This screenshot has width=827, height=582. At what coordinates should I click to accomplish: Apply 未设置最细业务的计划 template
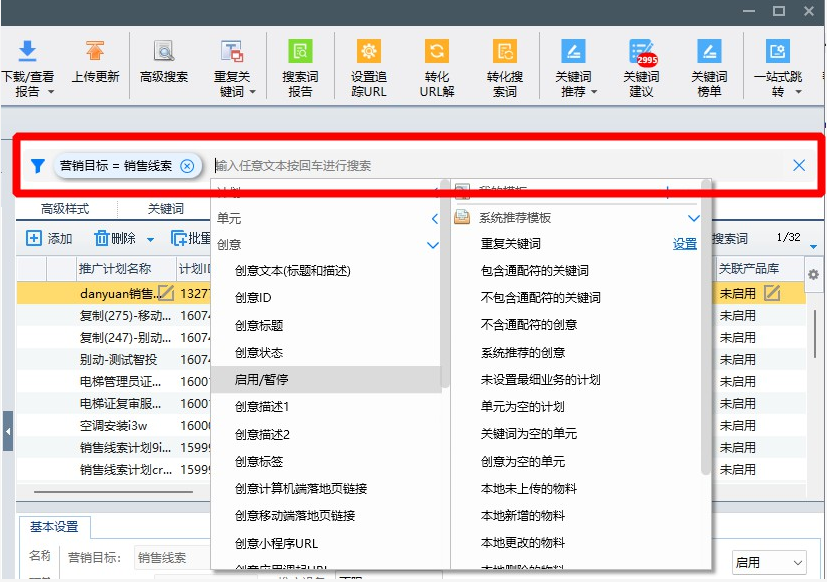(541, 379)
